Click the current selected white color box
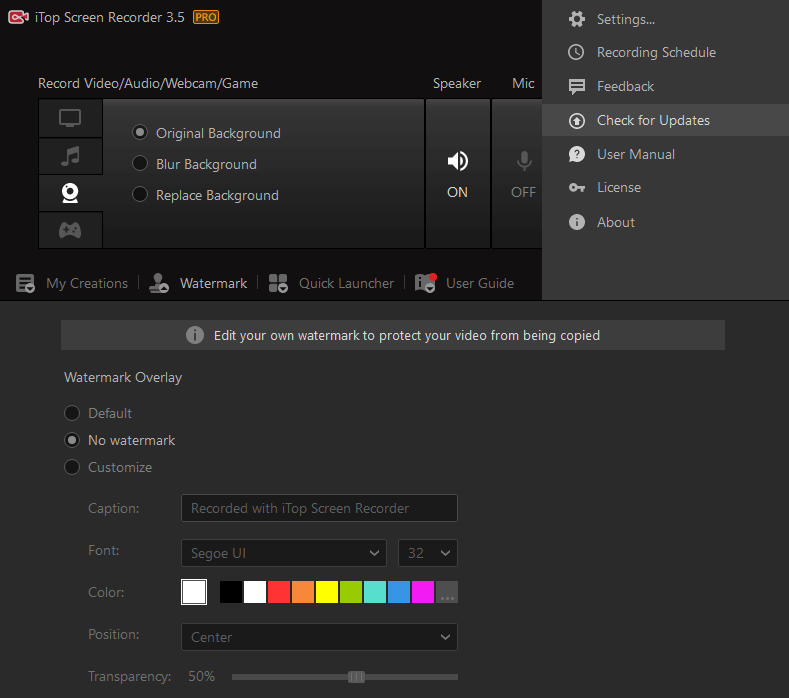The image size is (789, 698). 194,592
